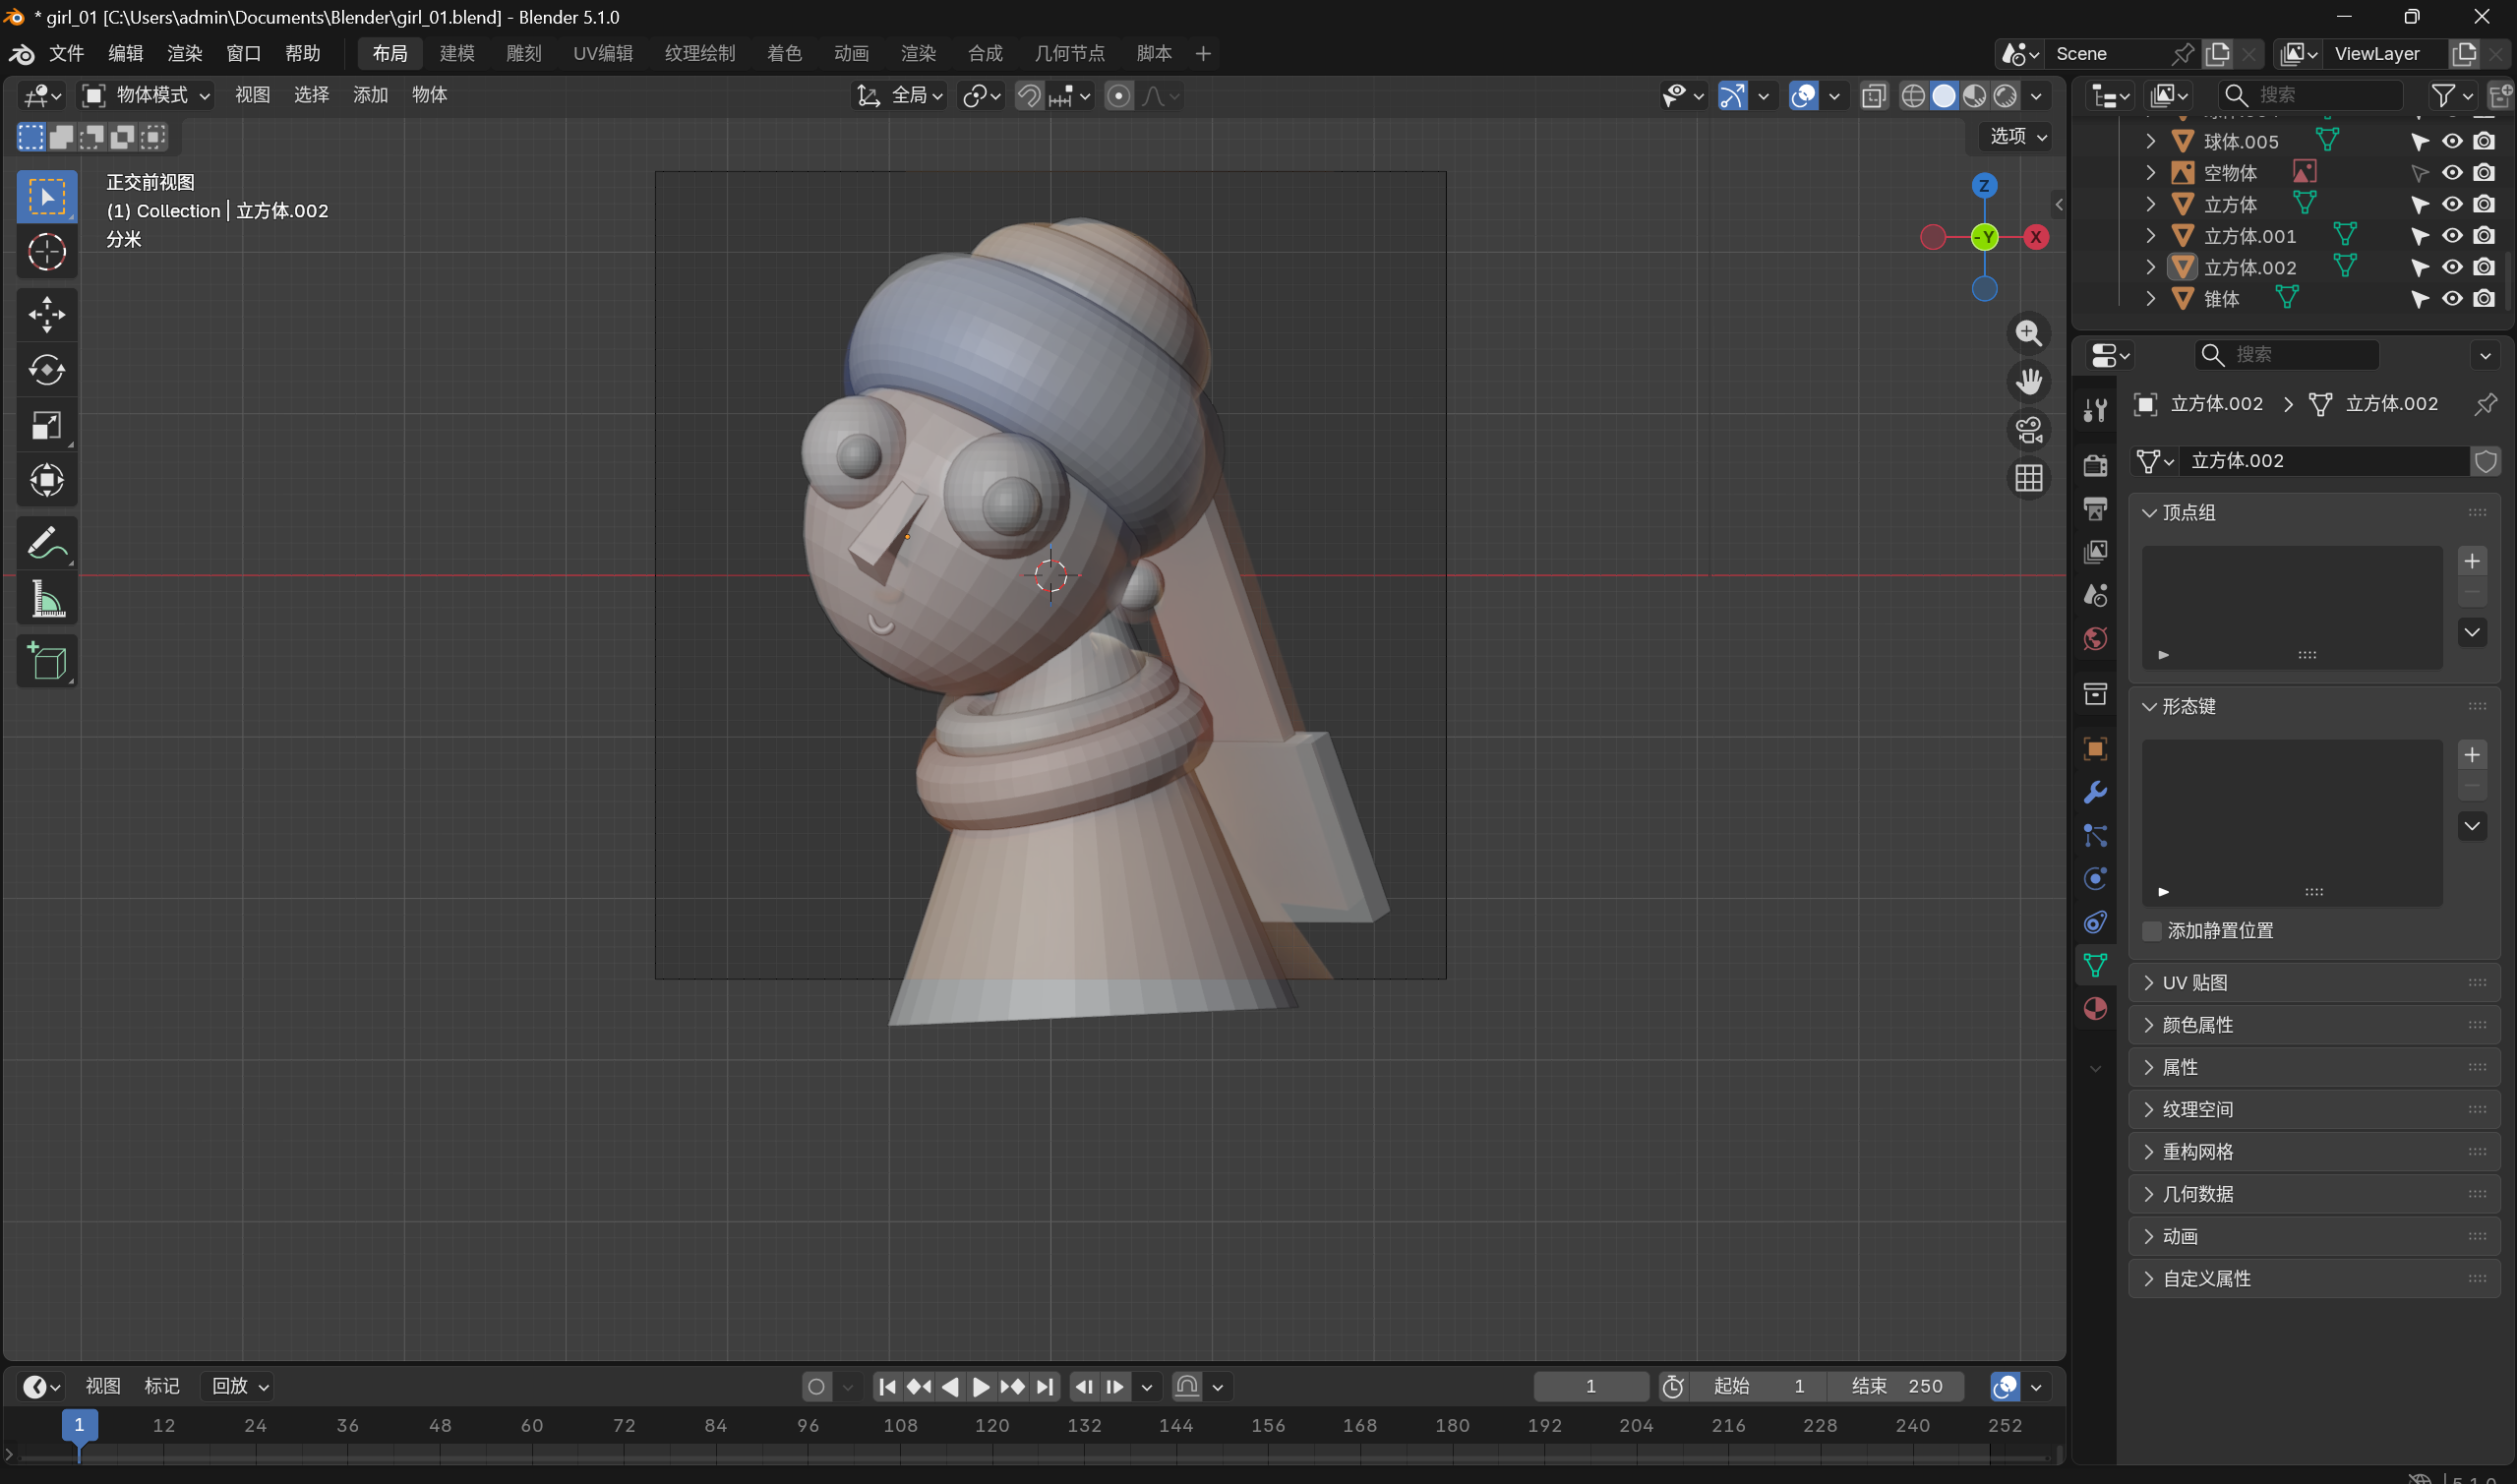Image resolution: width=2517 pixels, height=1484 pixels.
Task: Click the Add Cube tool
Action: (x=46, y=661)
